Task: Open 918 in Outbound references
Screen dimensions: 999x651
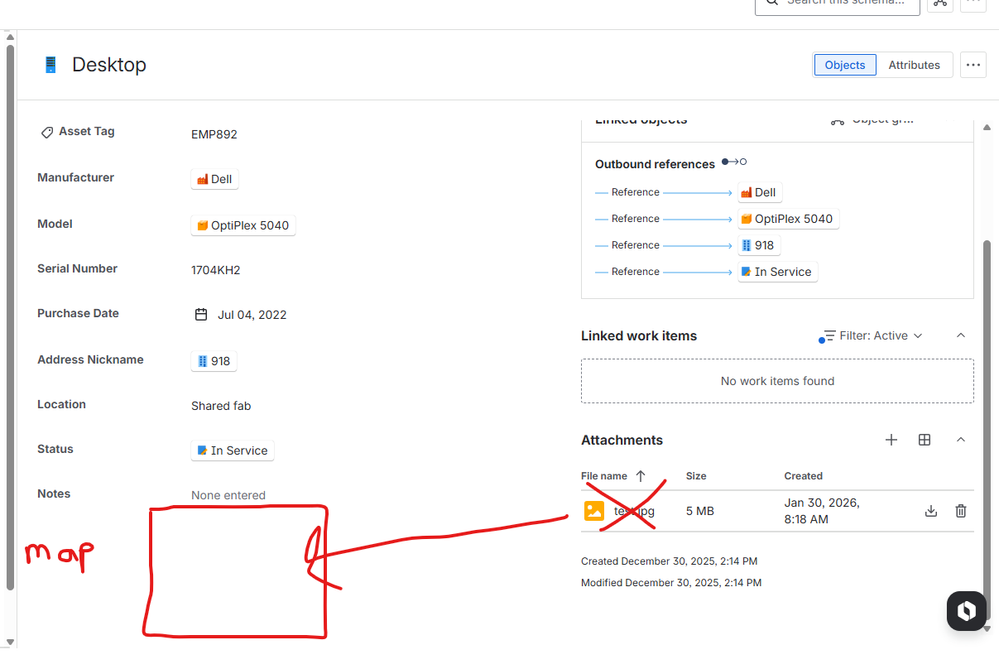Action: [x=759, y=245]
